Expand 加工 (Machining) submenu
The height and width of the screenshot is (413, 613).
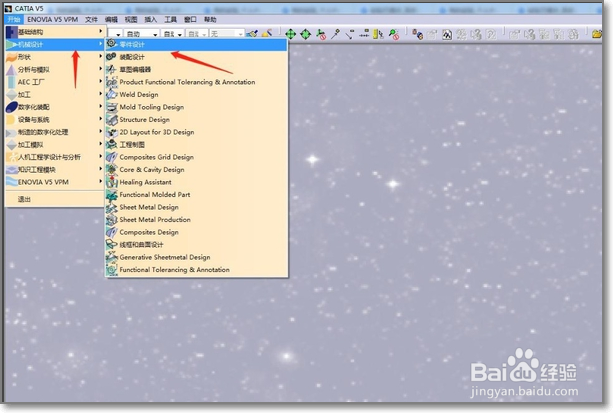(55, 95)
